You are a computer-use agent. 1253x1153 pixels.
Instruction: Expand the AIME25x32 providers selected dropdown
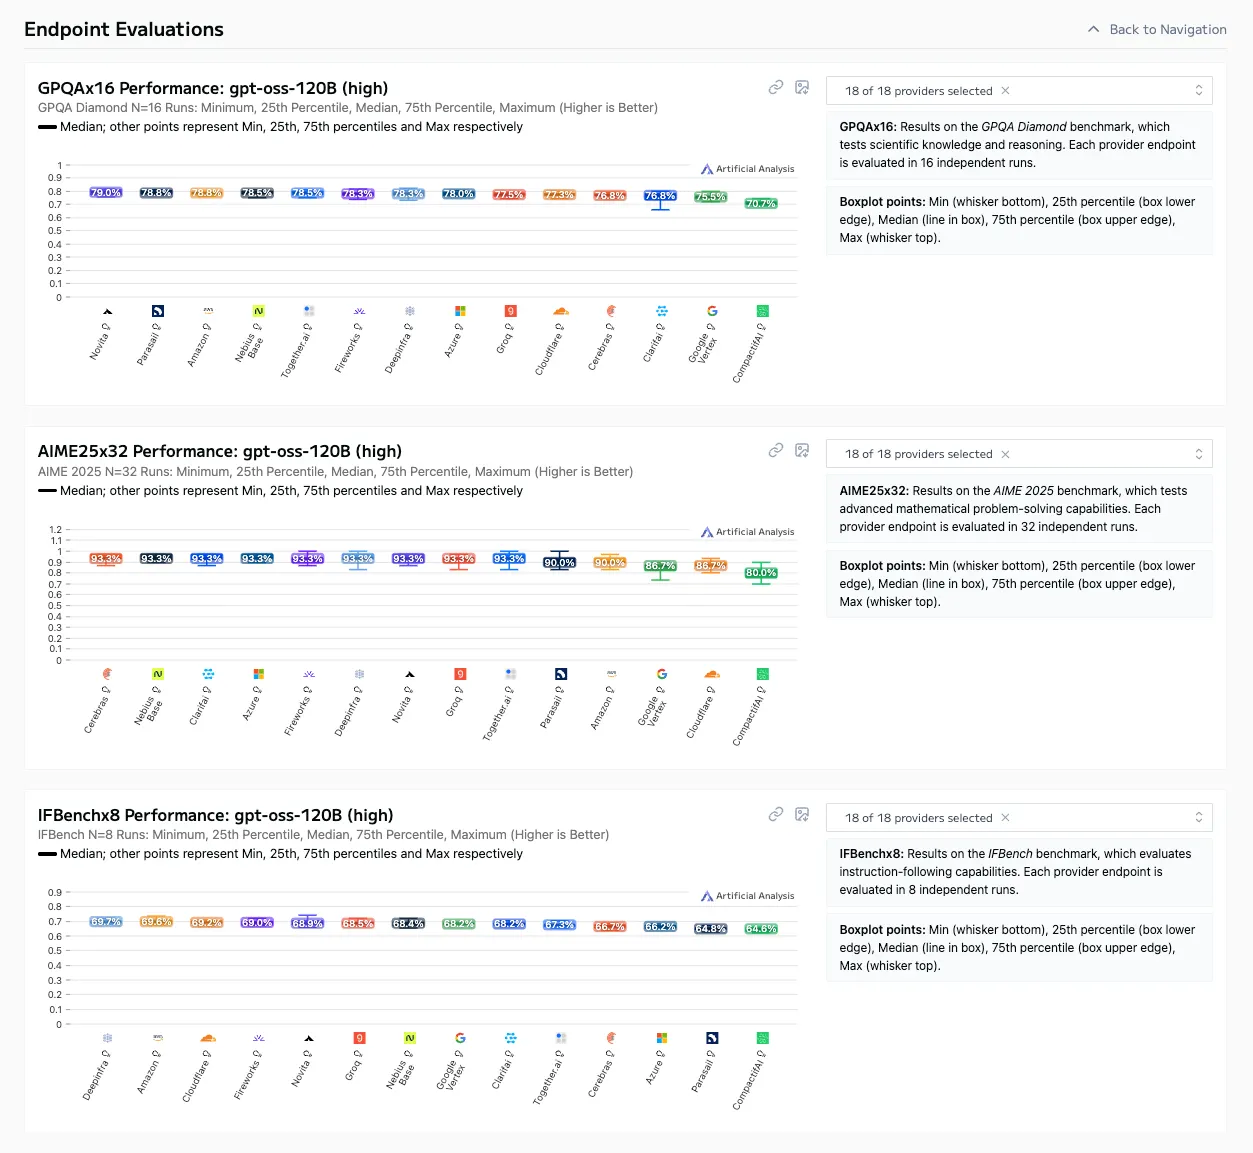[x=1198, y=454]
